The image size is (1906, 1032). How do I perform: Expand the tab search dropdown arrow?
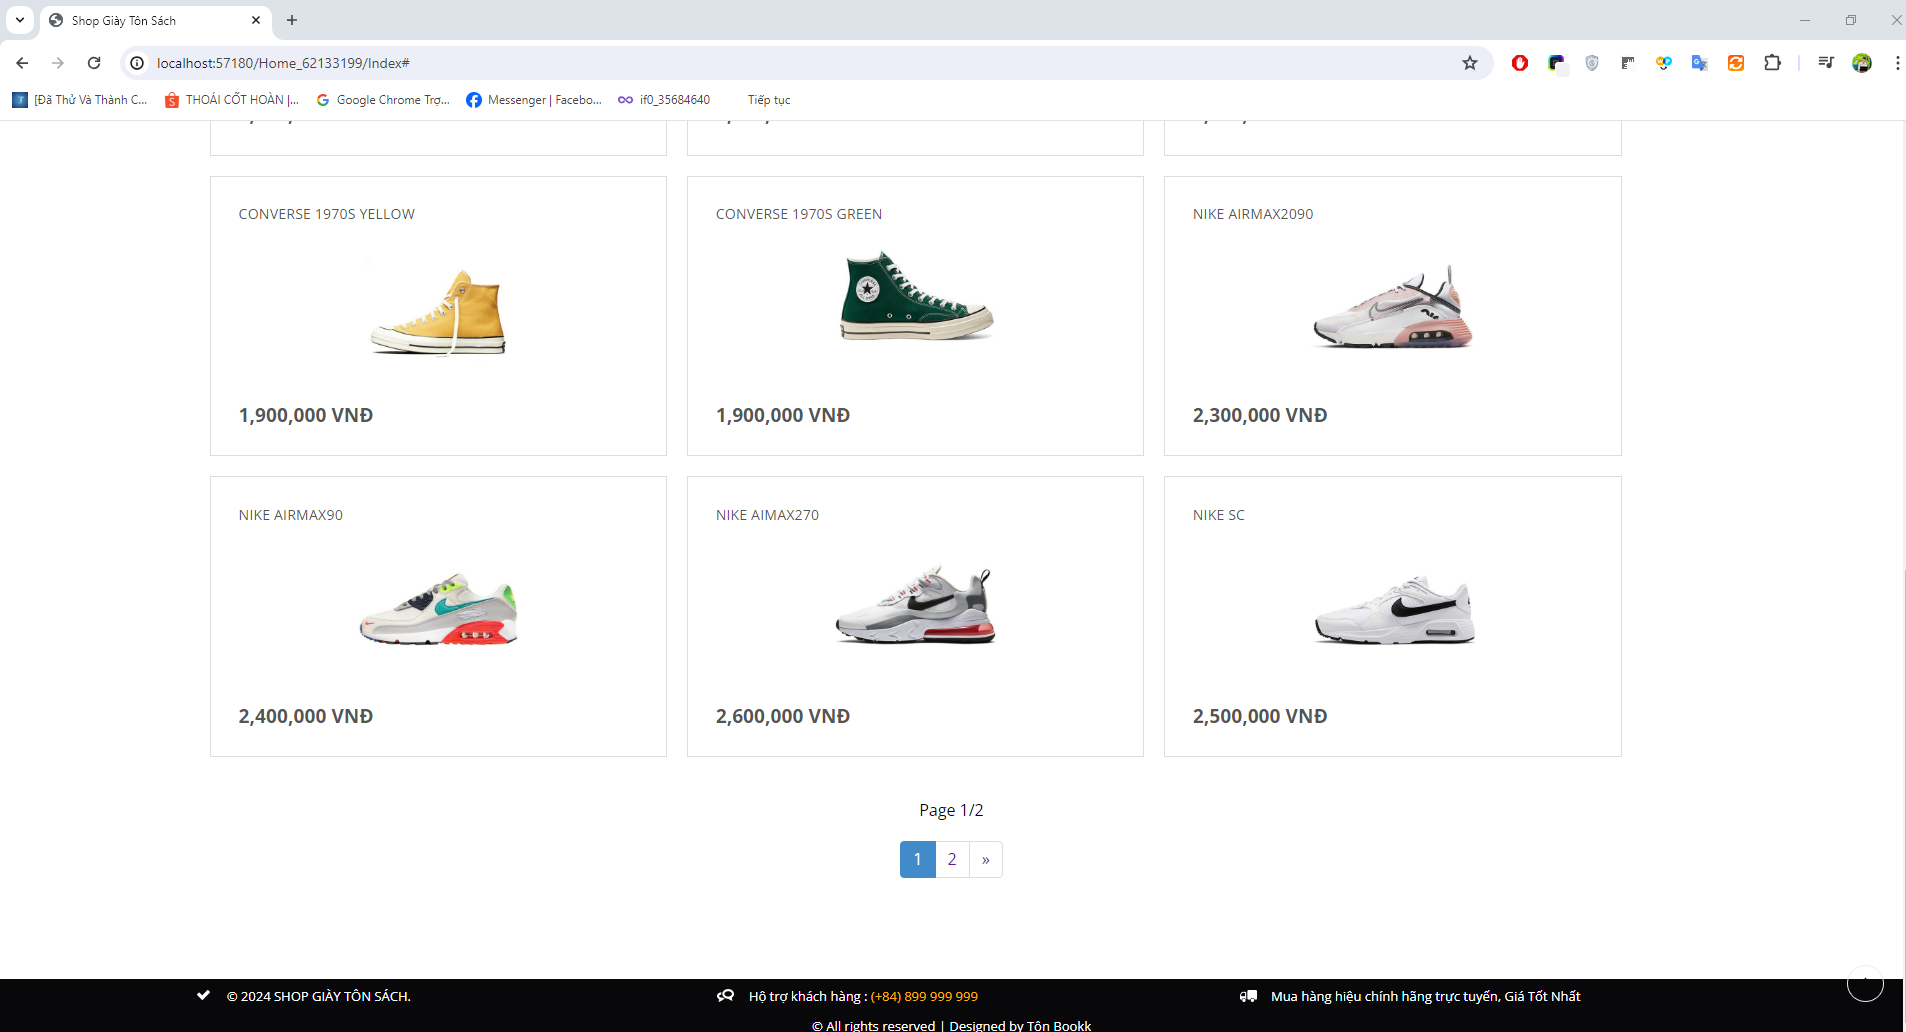pos(20,20)
